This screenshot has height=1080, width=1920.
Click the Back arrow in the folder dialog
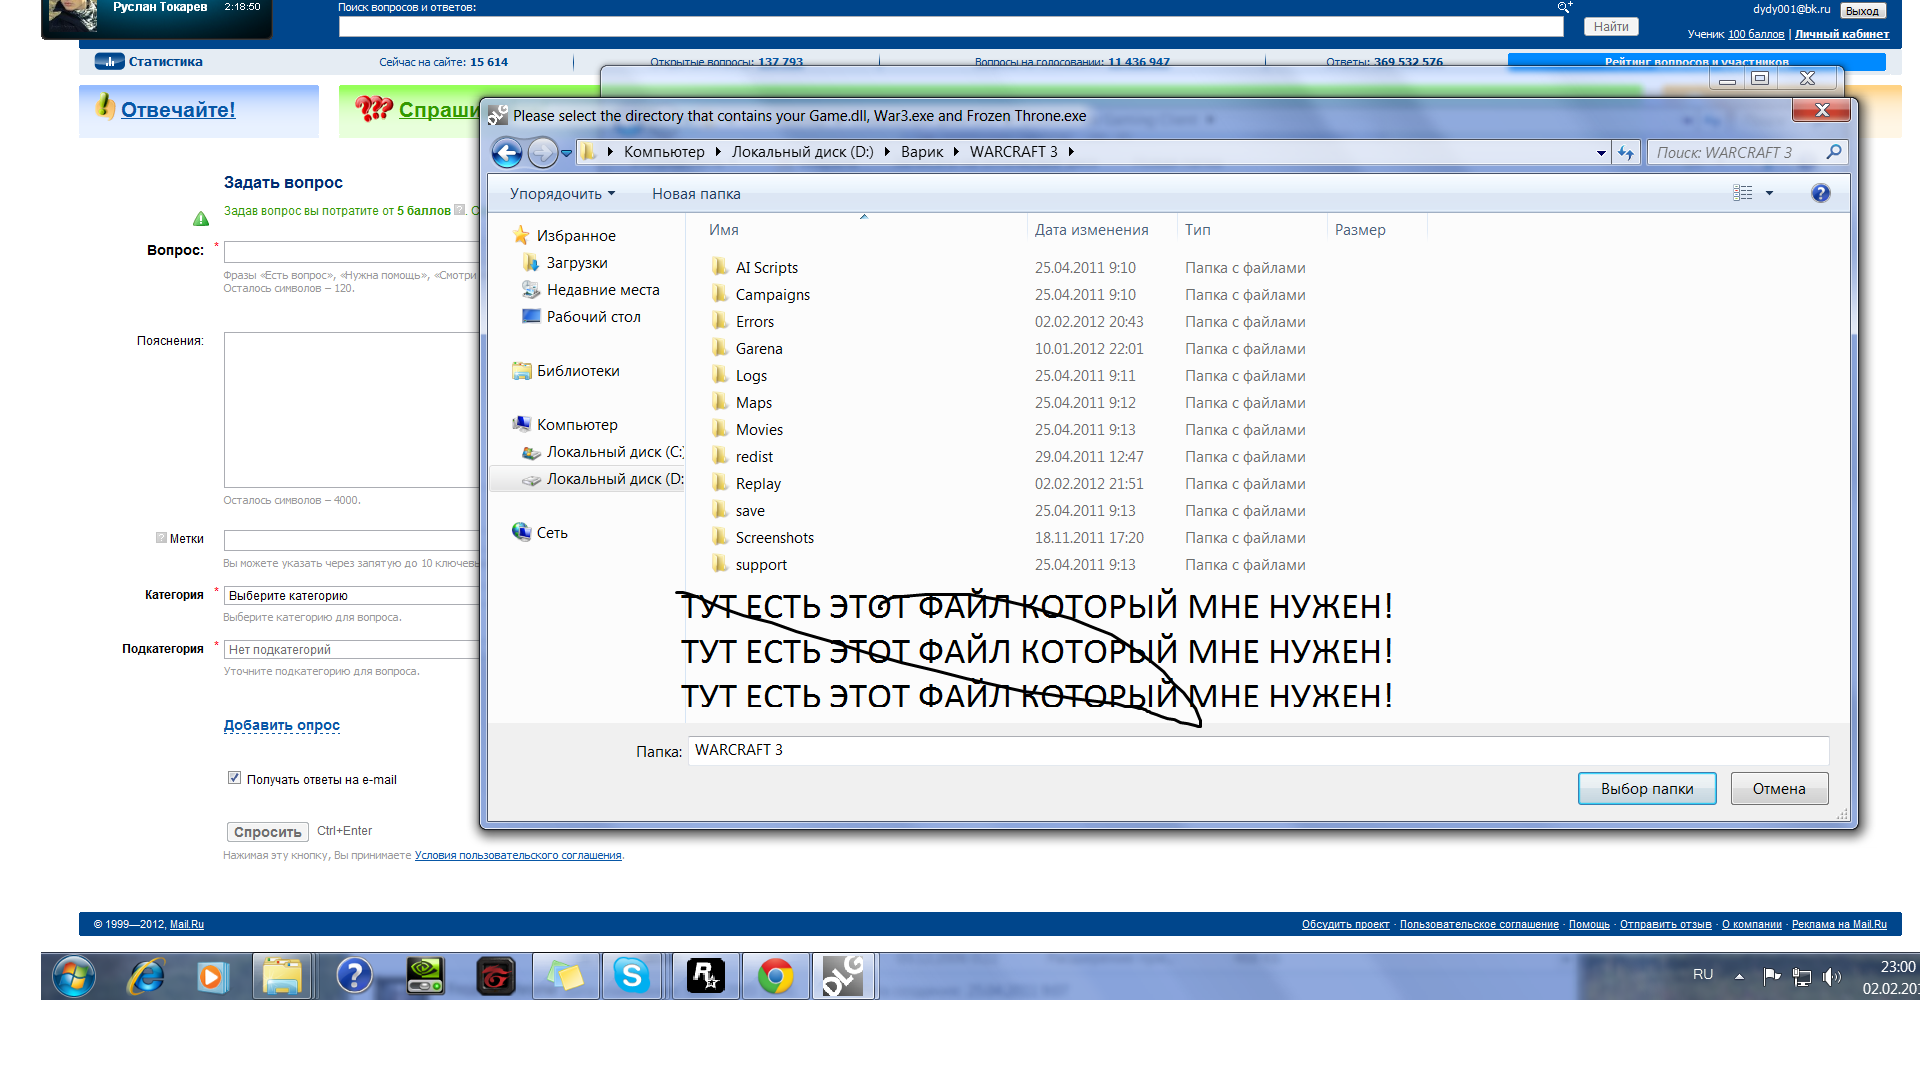tap(507, 153)
